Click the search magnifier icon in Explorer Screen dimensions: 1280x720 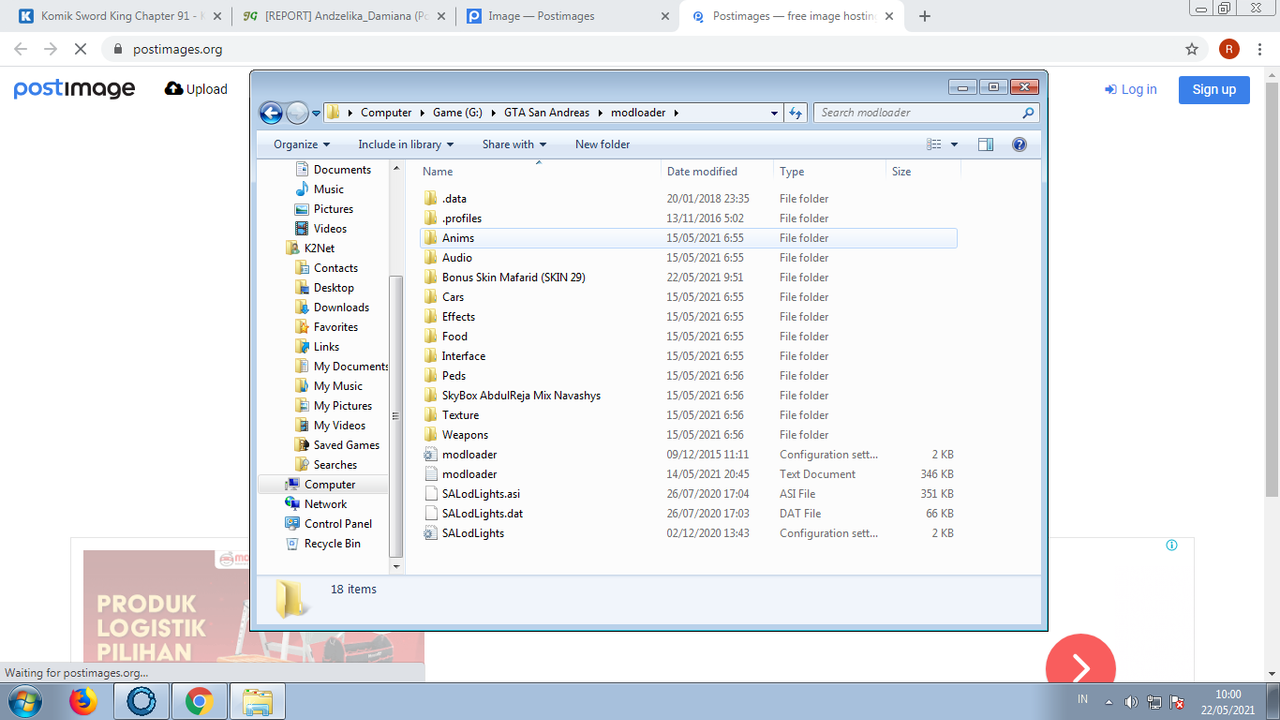click(1030, 113)
